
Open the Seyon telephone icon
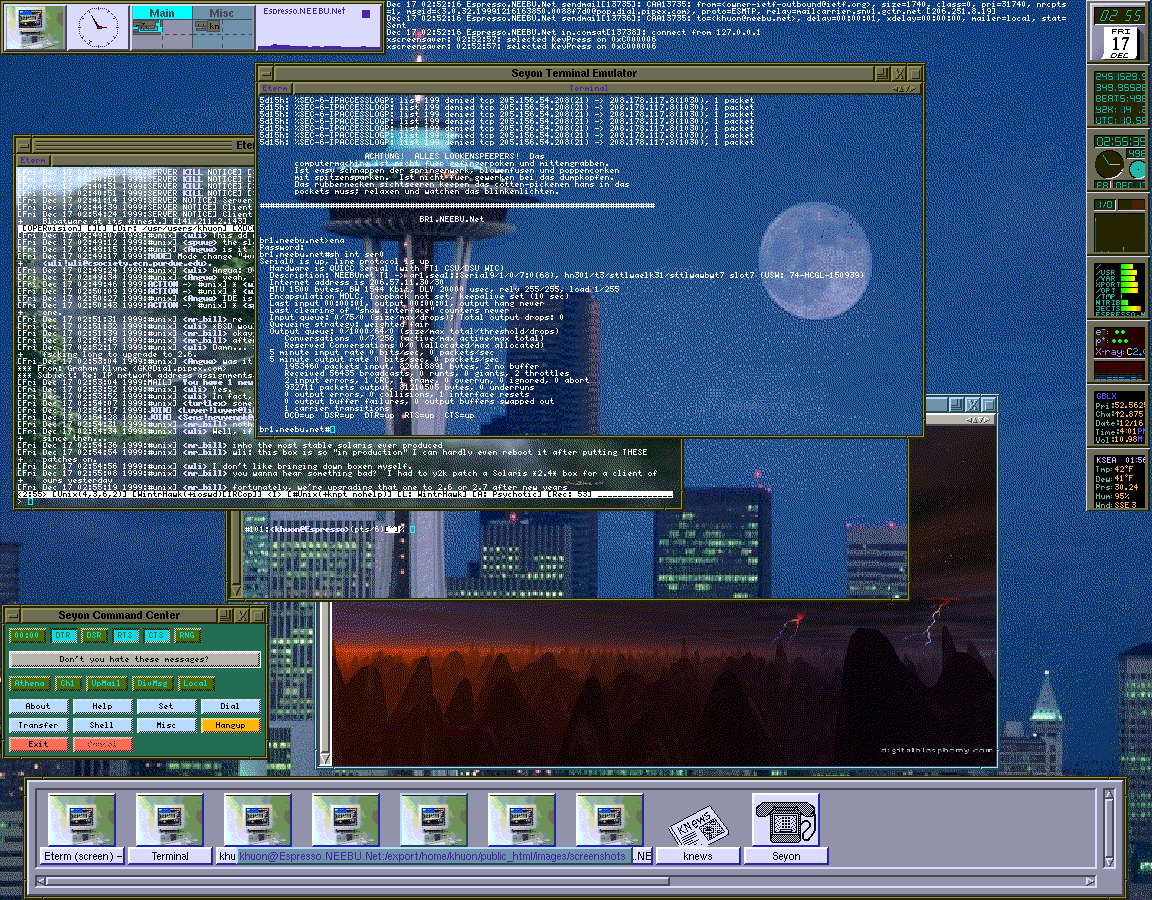click(x=785, y=819)
